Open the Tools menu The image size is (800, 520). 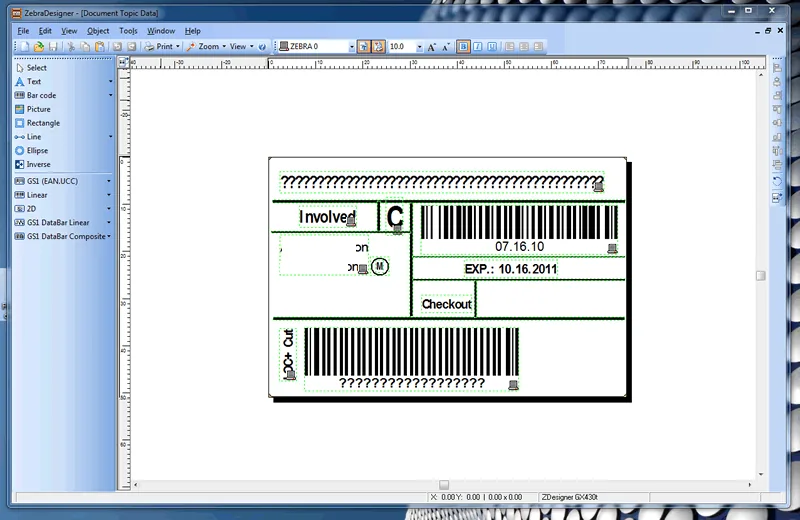[128, 31]
